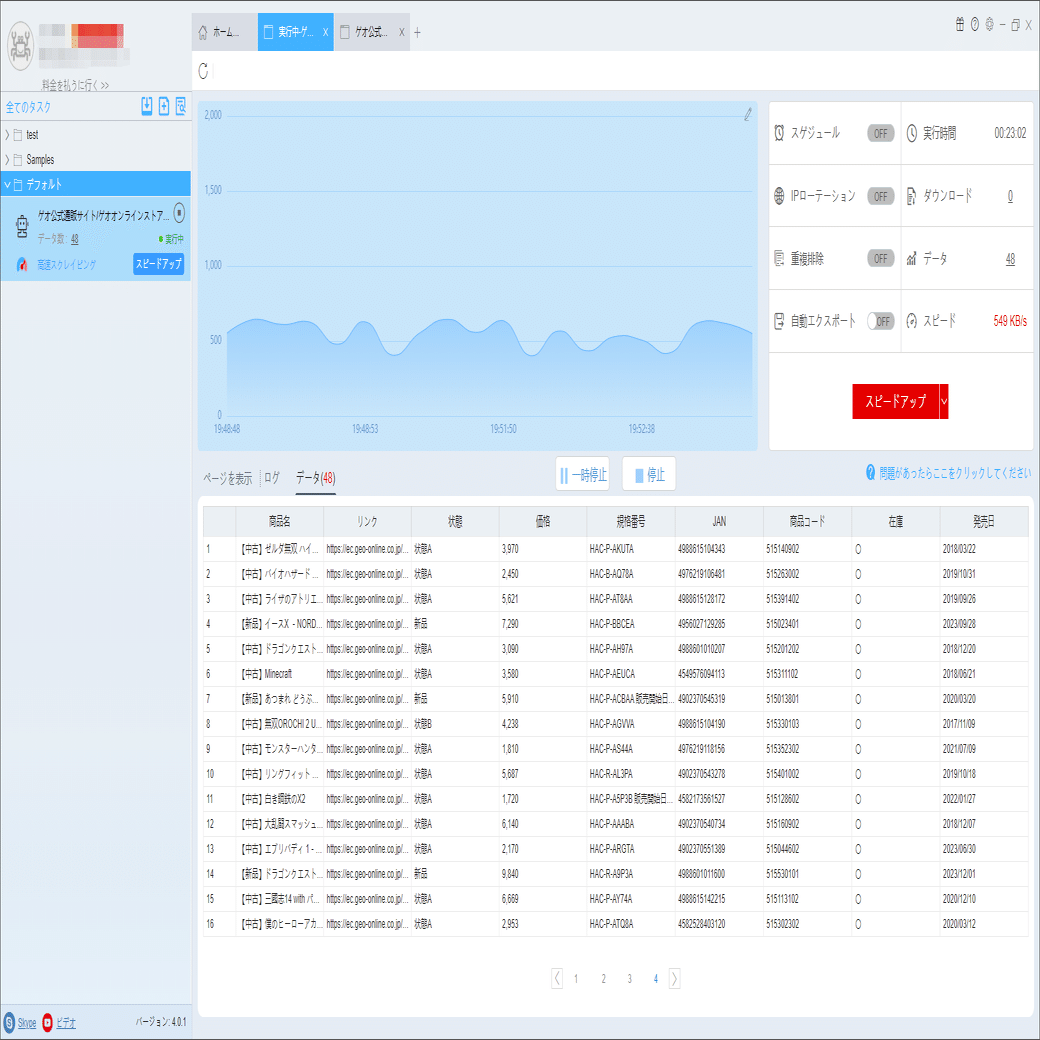Viewport: 1040px width, 1040px height.
Task: Click the 停止 stop button
Action: (649, 474)
